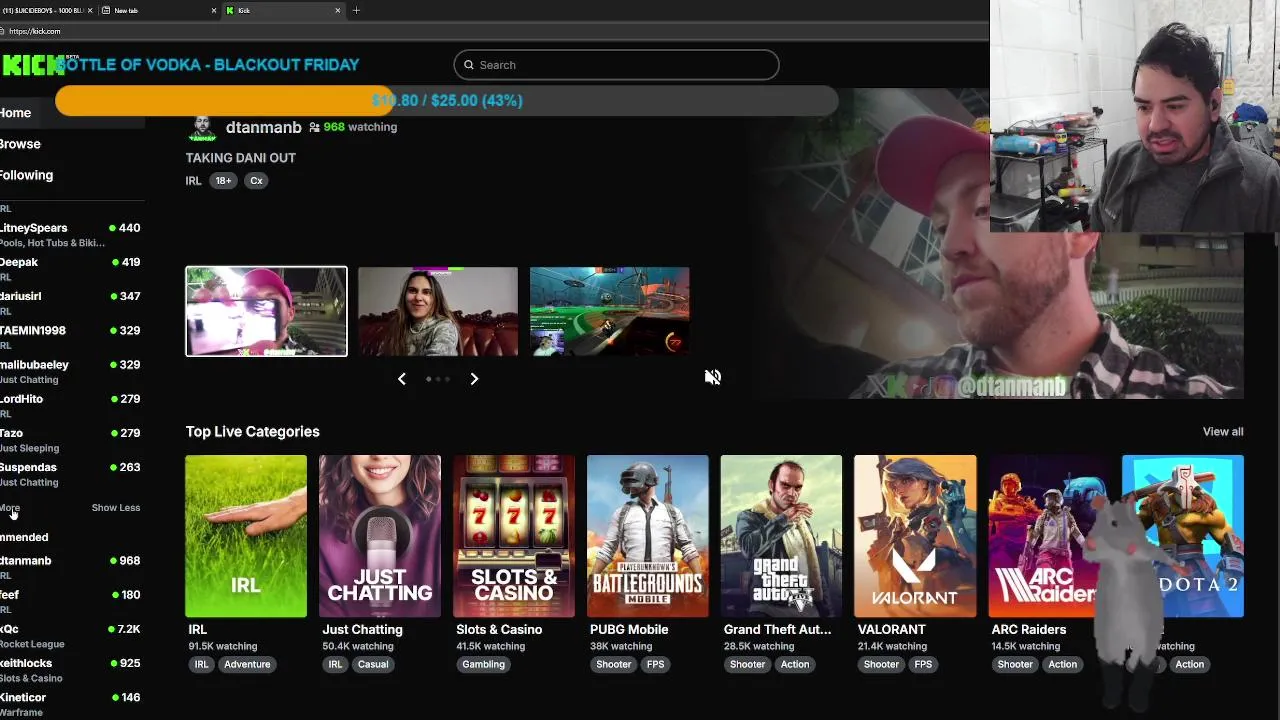
Task: Expand the list with More
Action: (10, 508)
